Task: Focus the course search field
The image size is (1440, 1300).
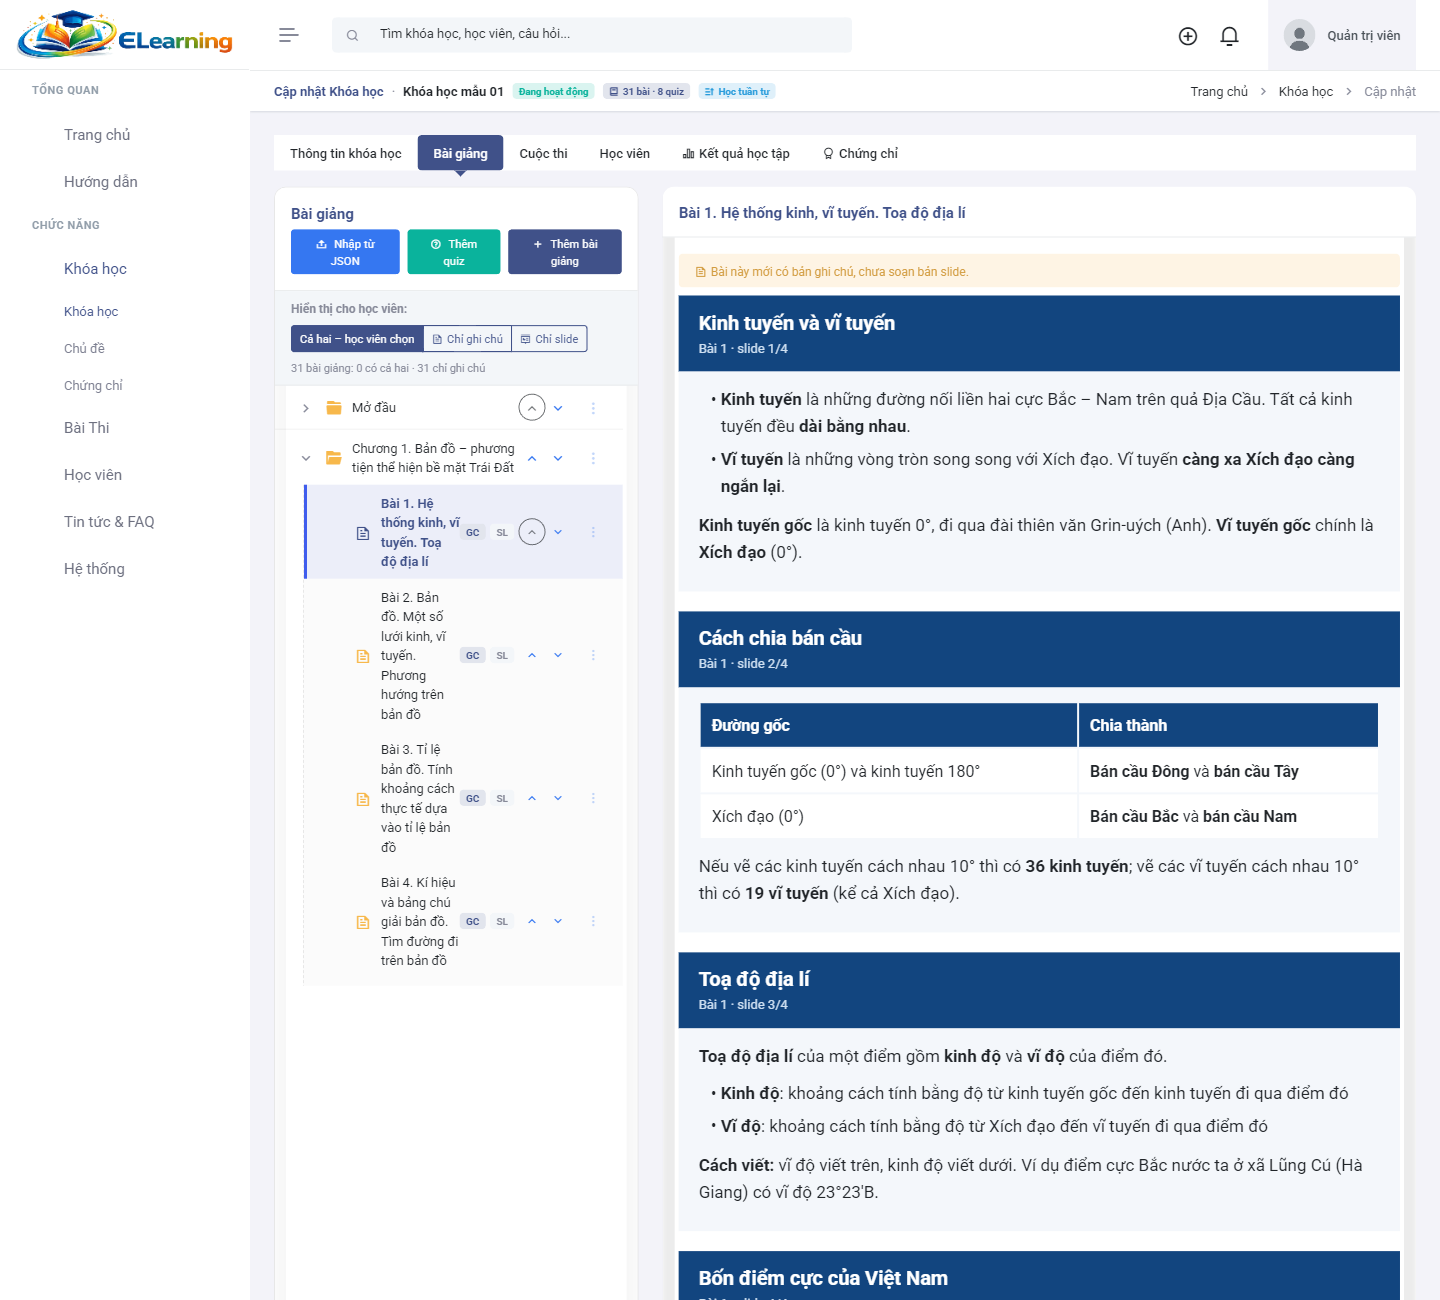Action: pos(592,35)
